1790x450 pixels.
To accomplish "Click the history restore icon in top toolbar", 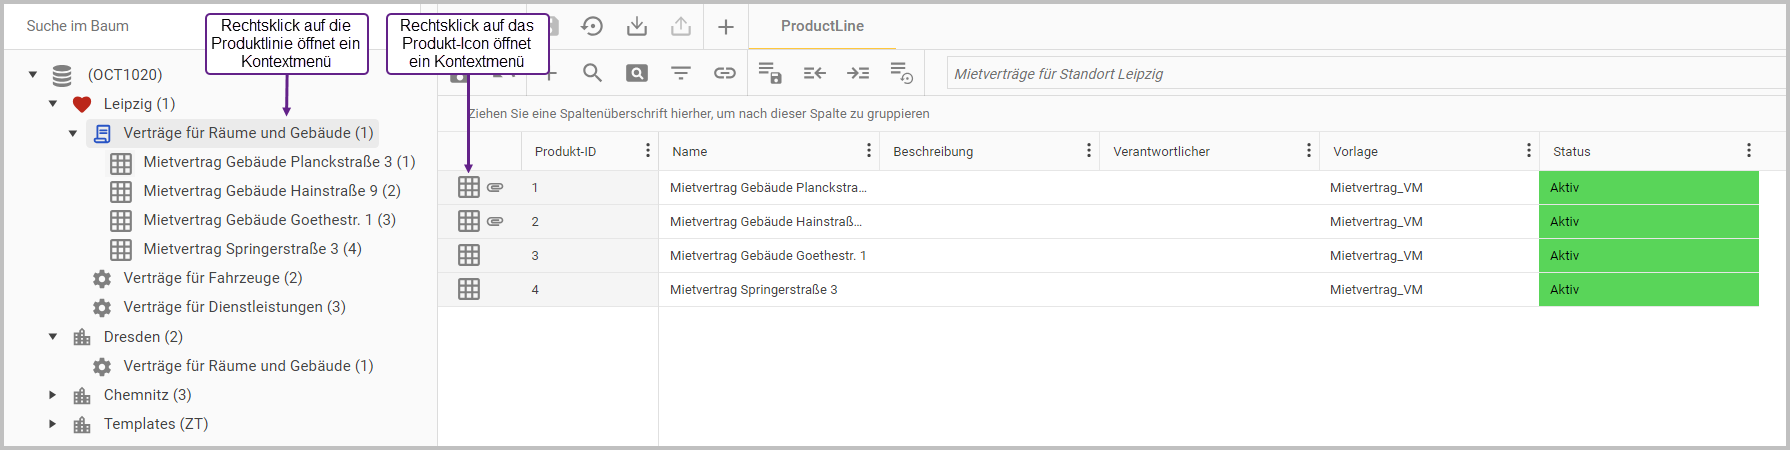I will click(x=592, y=26).
